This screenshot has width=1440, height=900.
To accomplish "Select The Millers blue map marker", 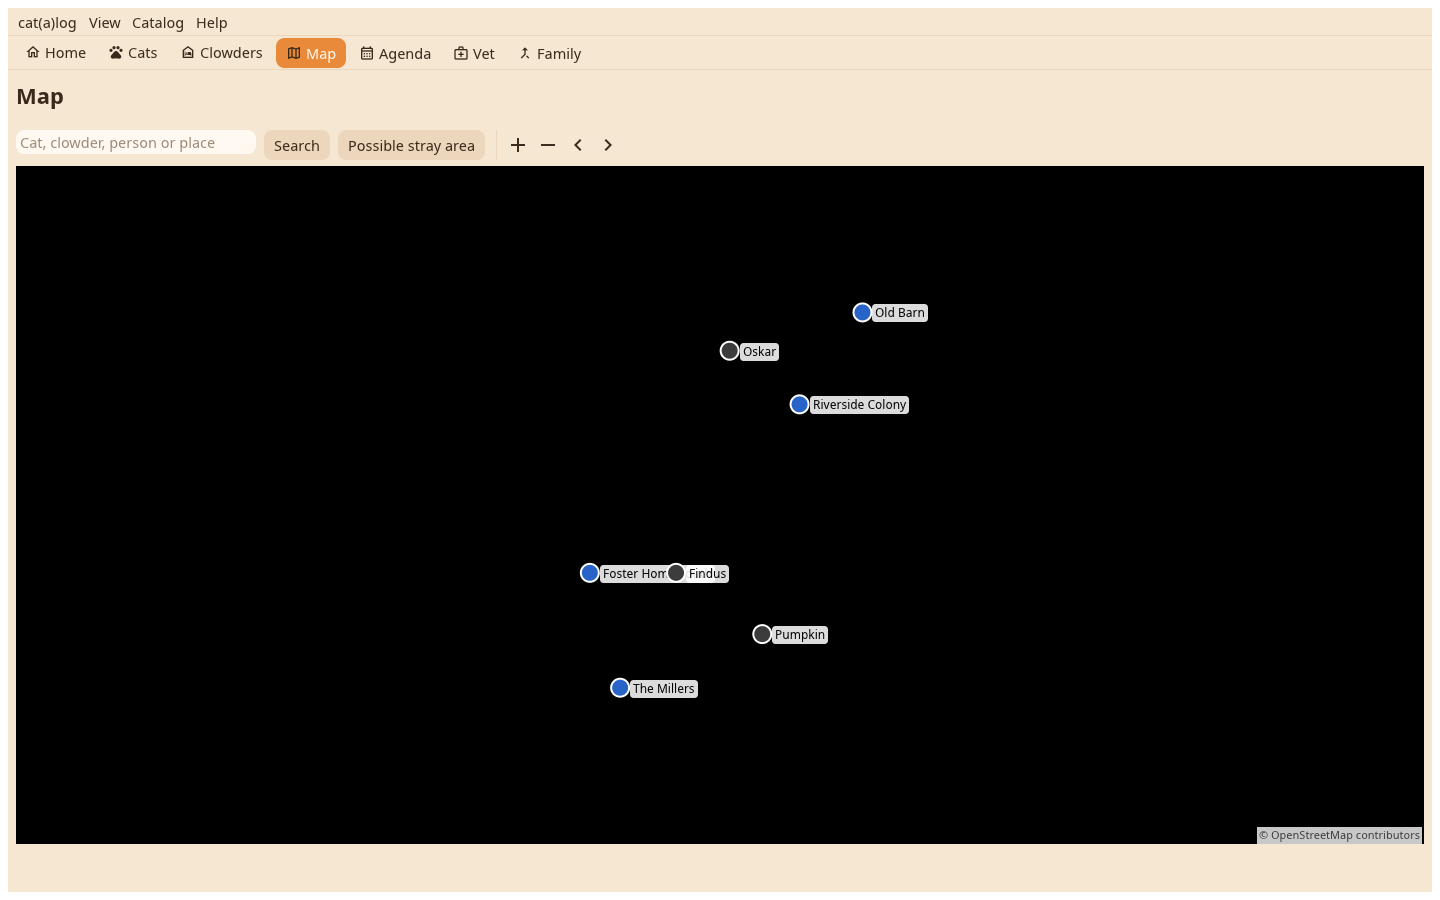I will click(620, 688).
